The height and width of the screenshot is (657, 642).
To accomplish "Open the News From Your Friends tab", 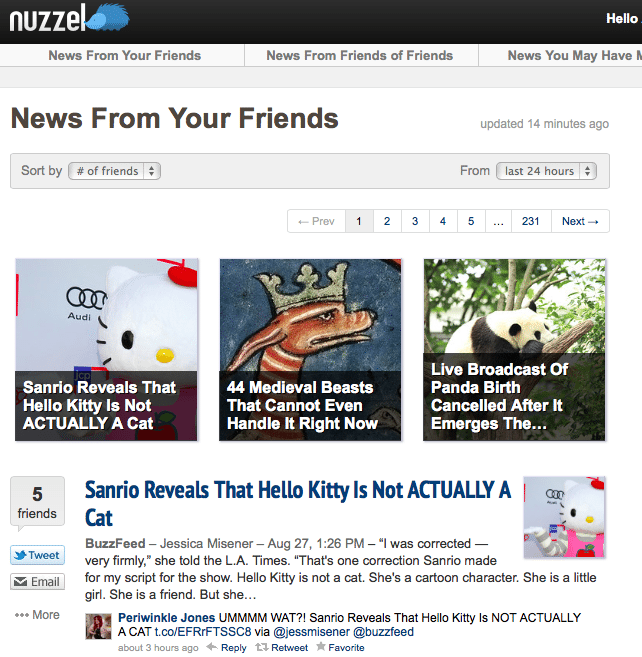I will coord(124,55).
